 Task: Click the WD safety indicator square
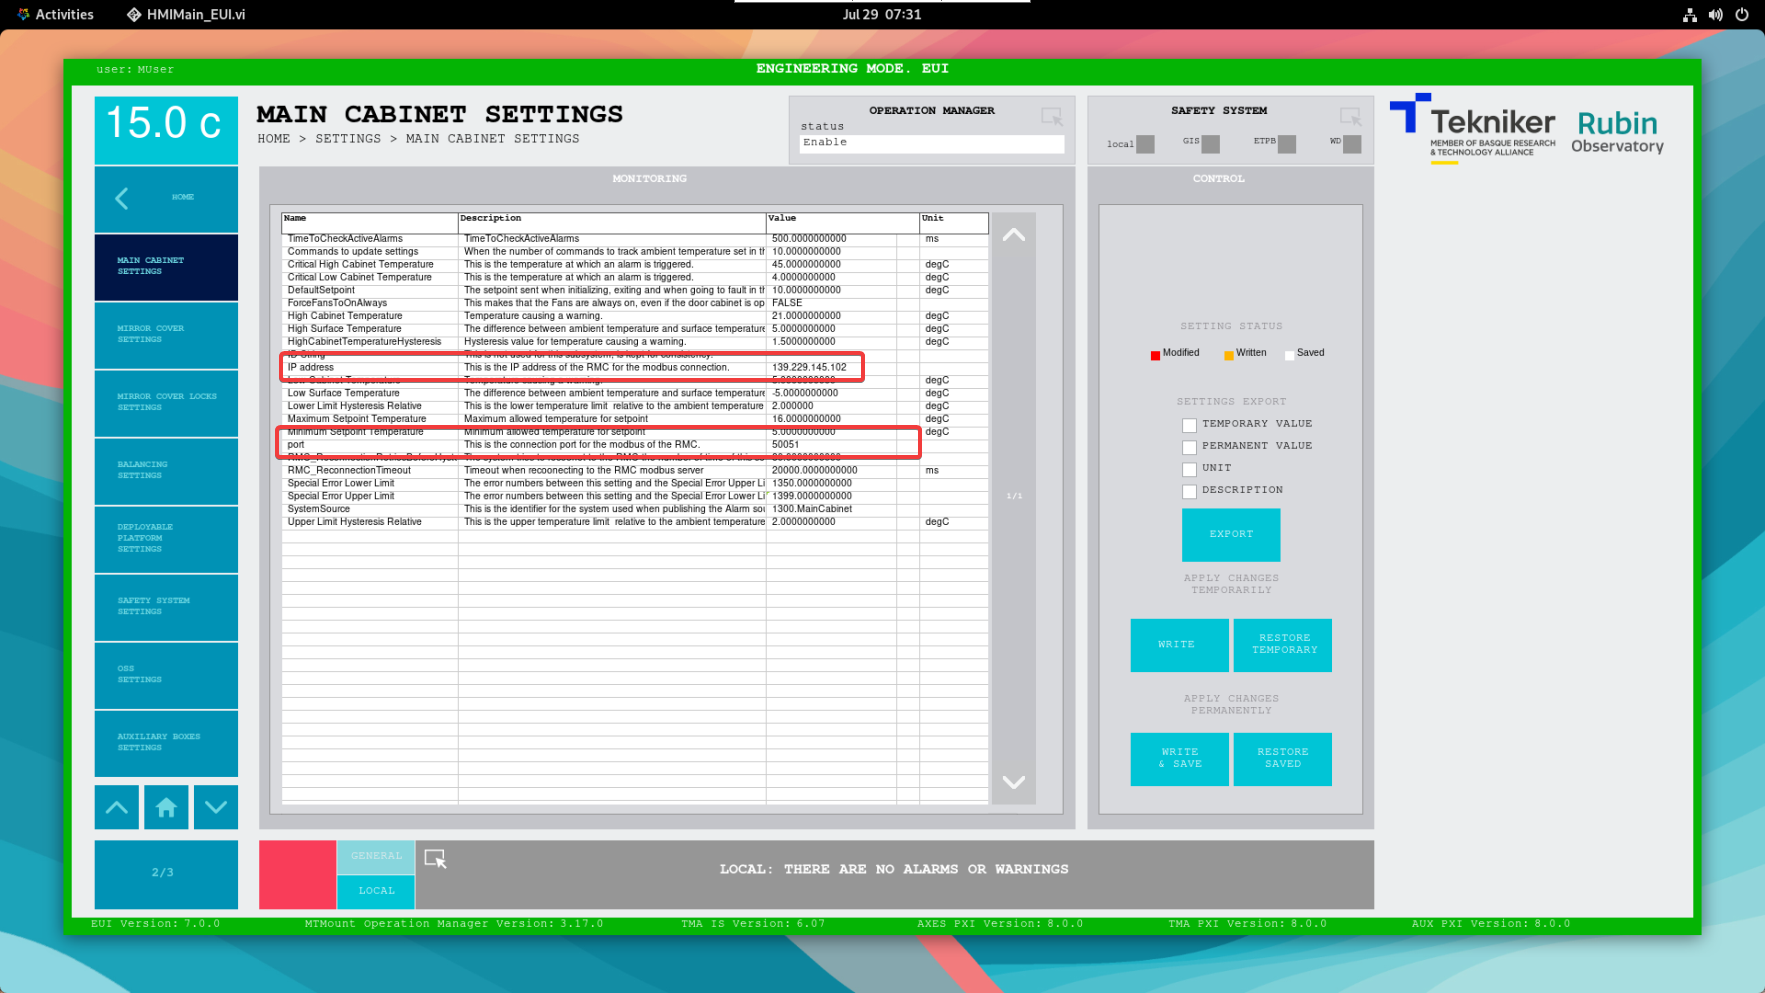click(1352, 144)
